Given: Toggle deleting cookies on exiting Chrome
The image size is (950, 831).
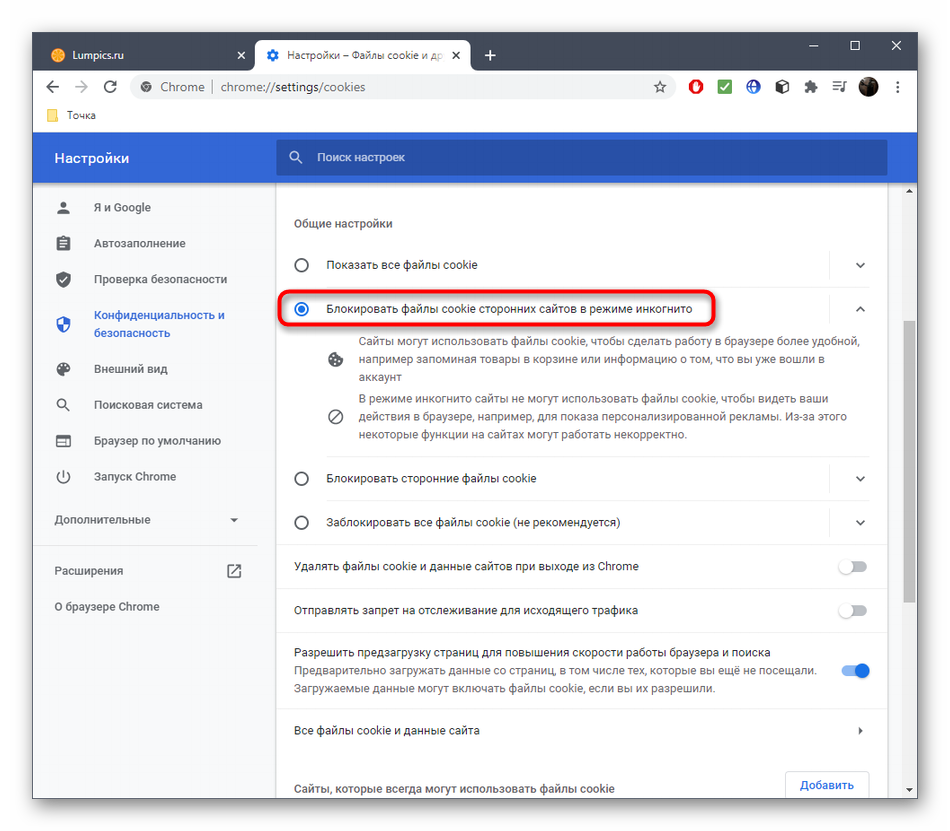Looking at the screenshot, I should tap(853, 567).
